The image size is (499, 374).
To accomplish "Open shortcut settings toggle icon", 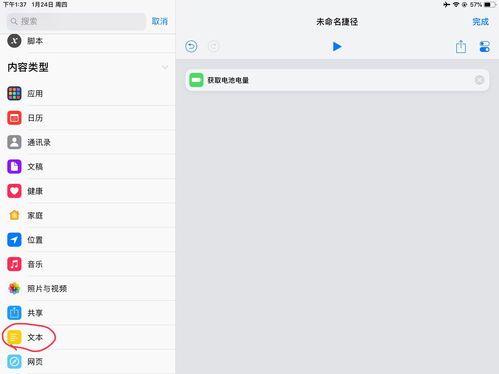I will tap(484, 47).
